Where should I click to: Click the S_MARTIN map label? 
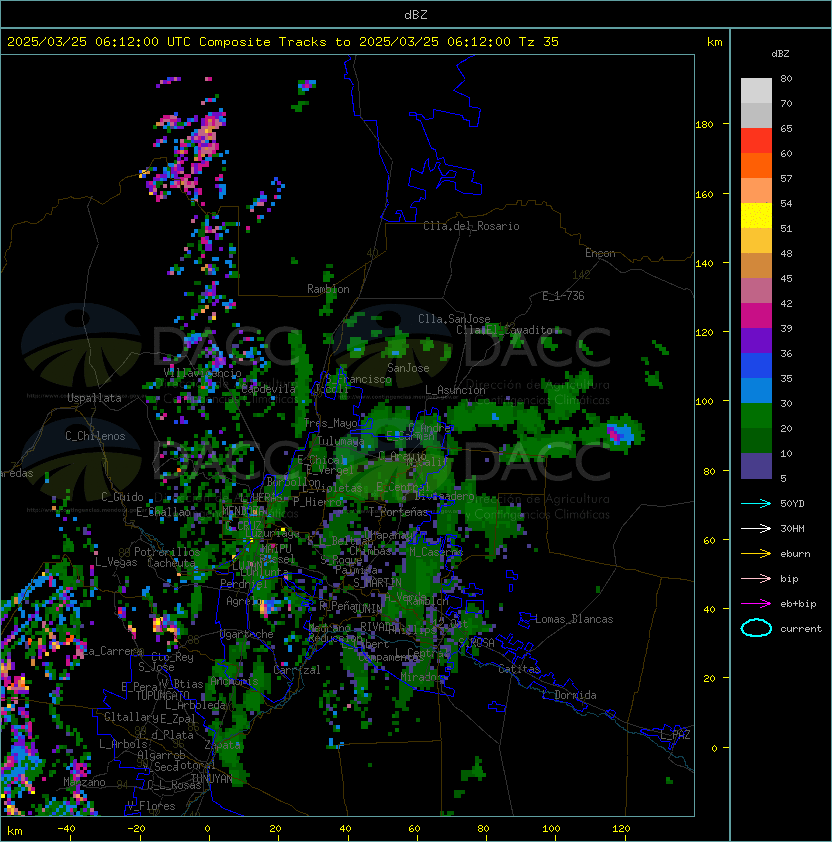(x=377, y=583)
